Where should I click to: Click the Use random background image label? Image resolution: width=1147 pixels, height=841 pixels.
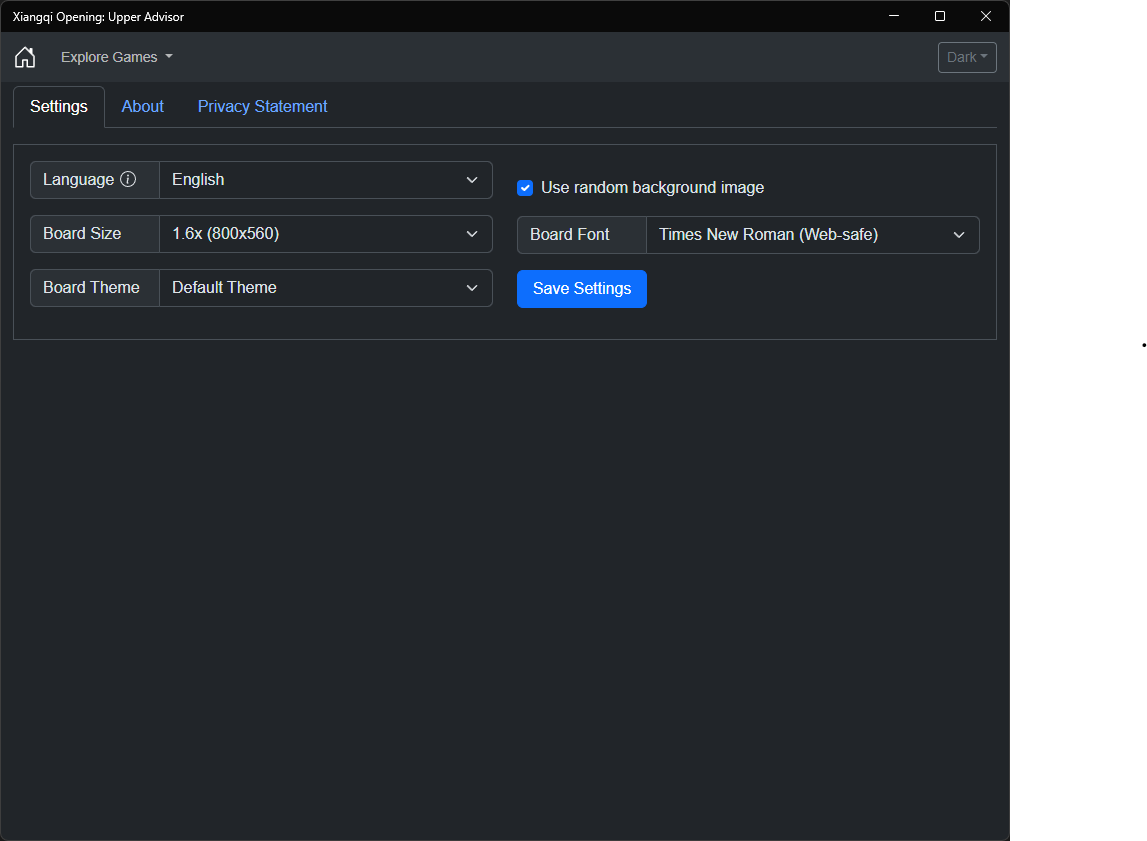click(652, 188)
